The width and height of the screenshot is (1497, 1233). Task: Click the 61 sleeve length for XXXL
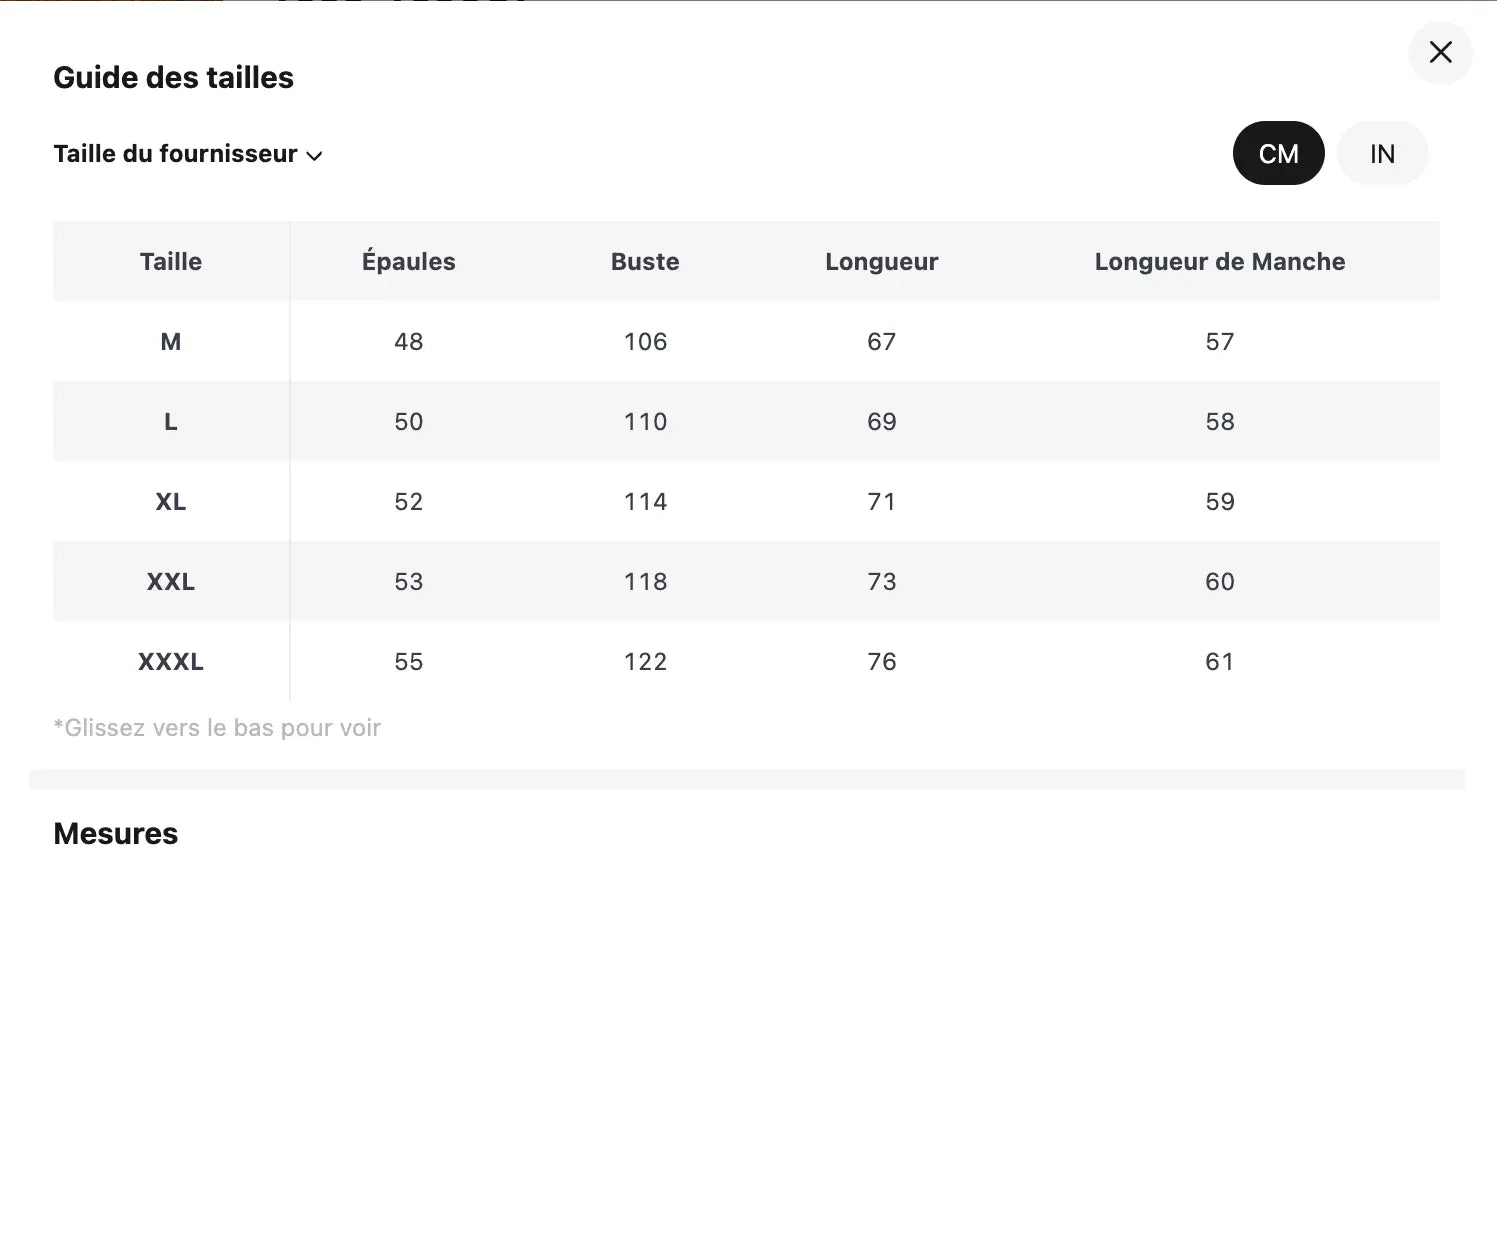[x=1219, y=662]
